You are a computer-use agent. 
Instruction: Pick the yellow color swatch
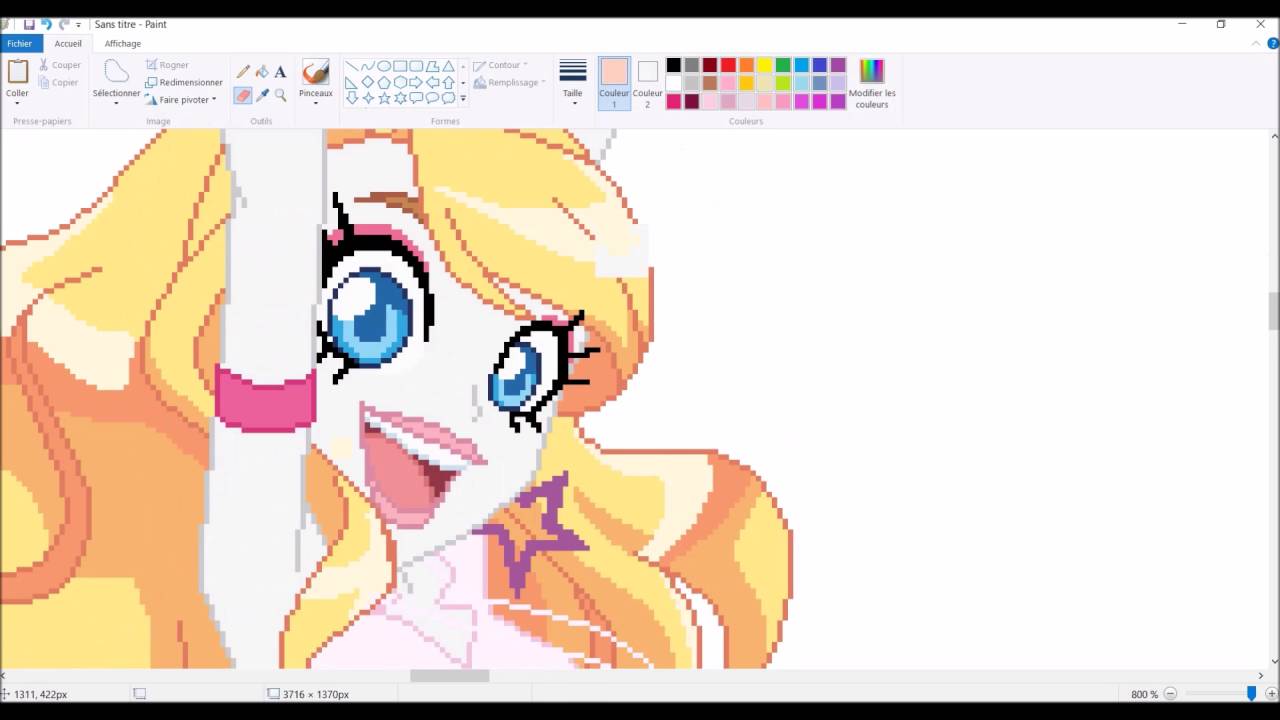[765, 65]
